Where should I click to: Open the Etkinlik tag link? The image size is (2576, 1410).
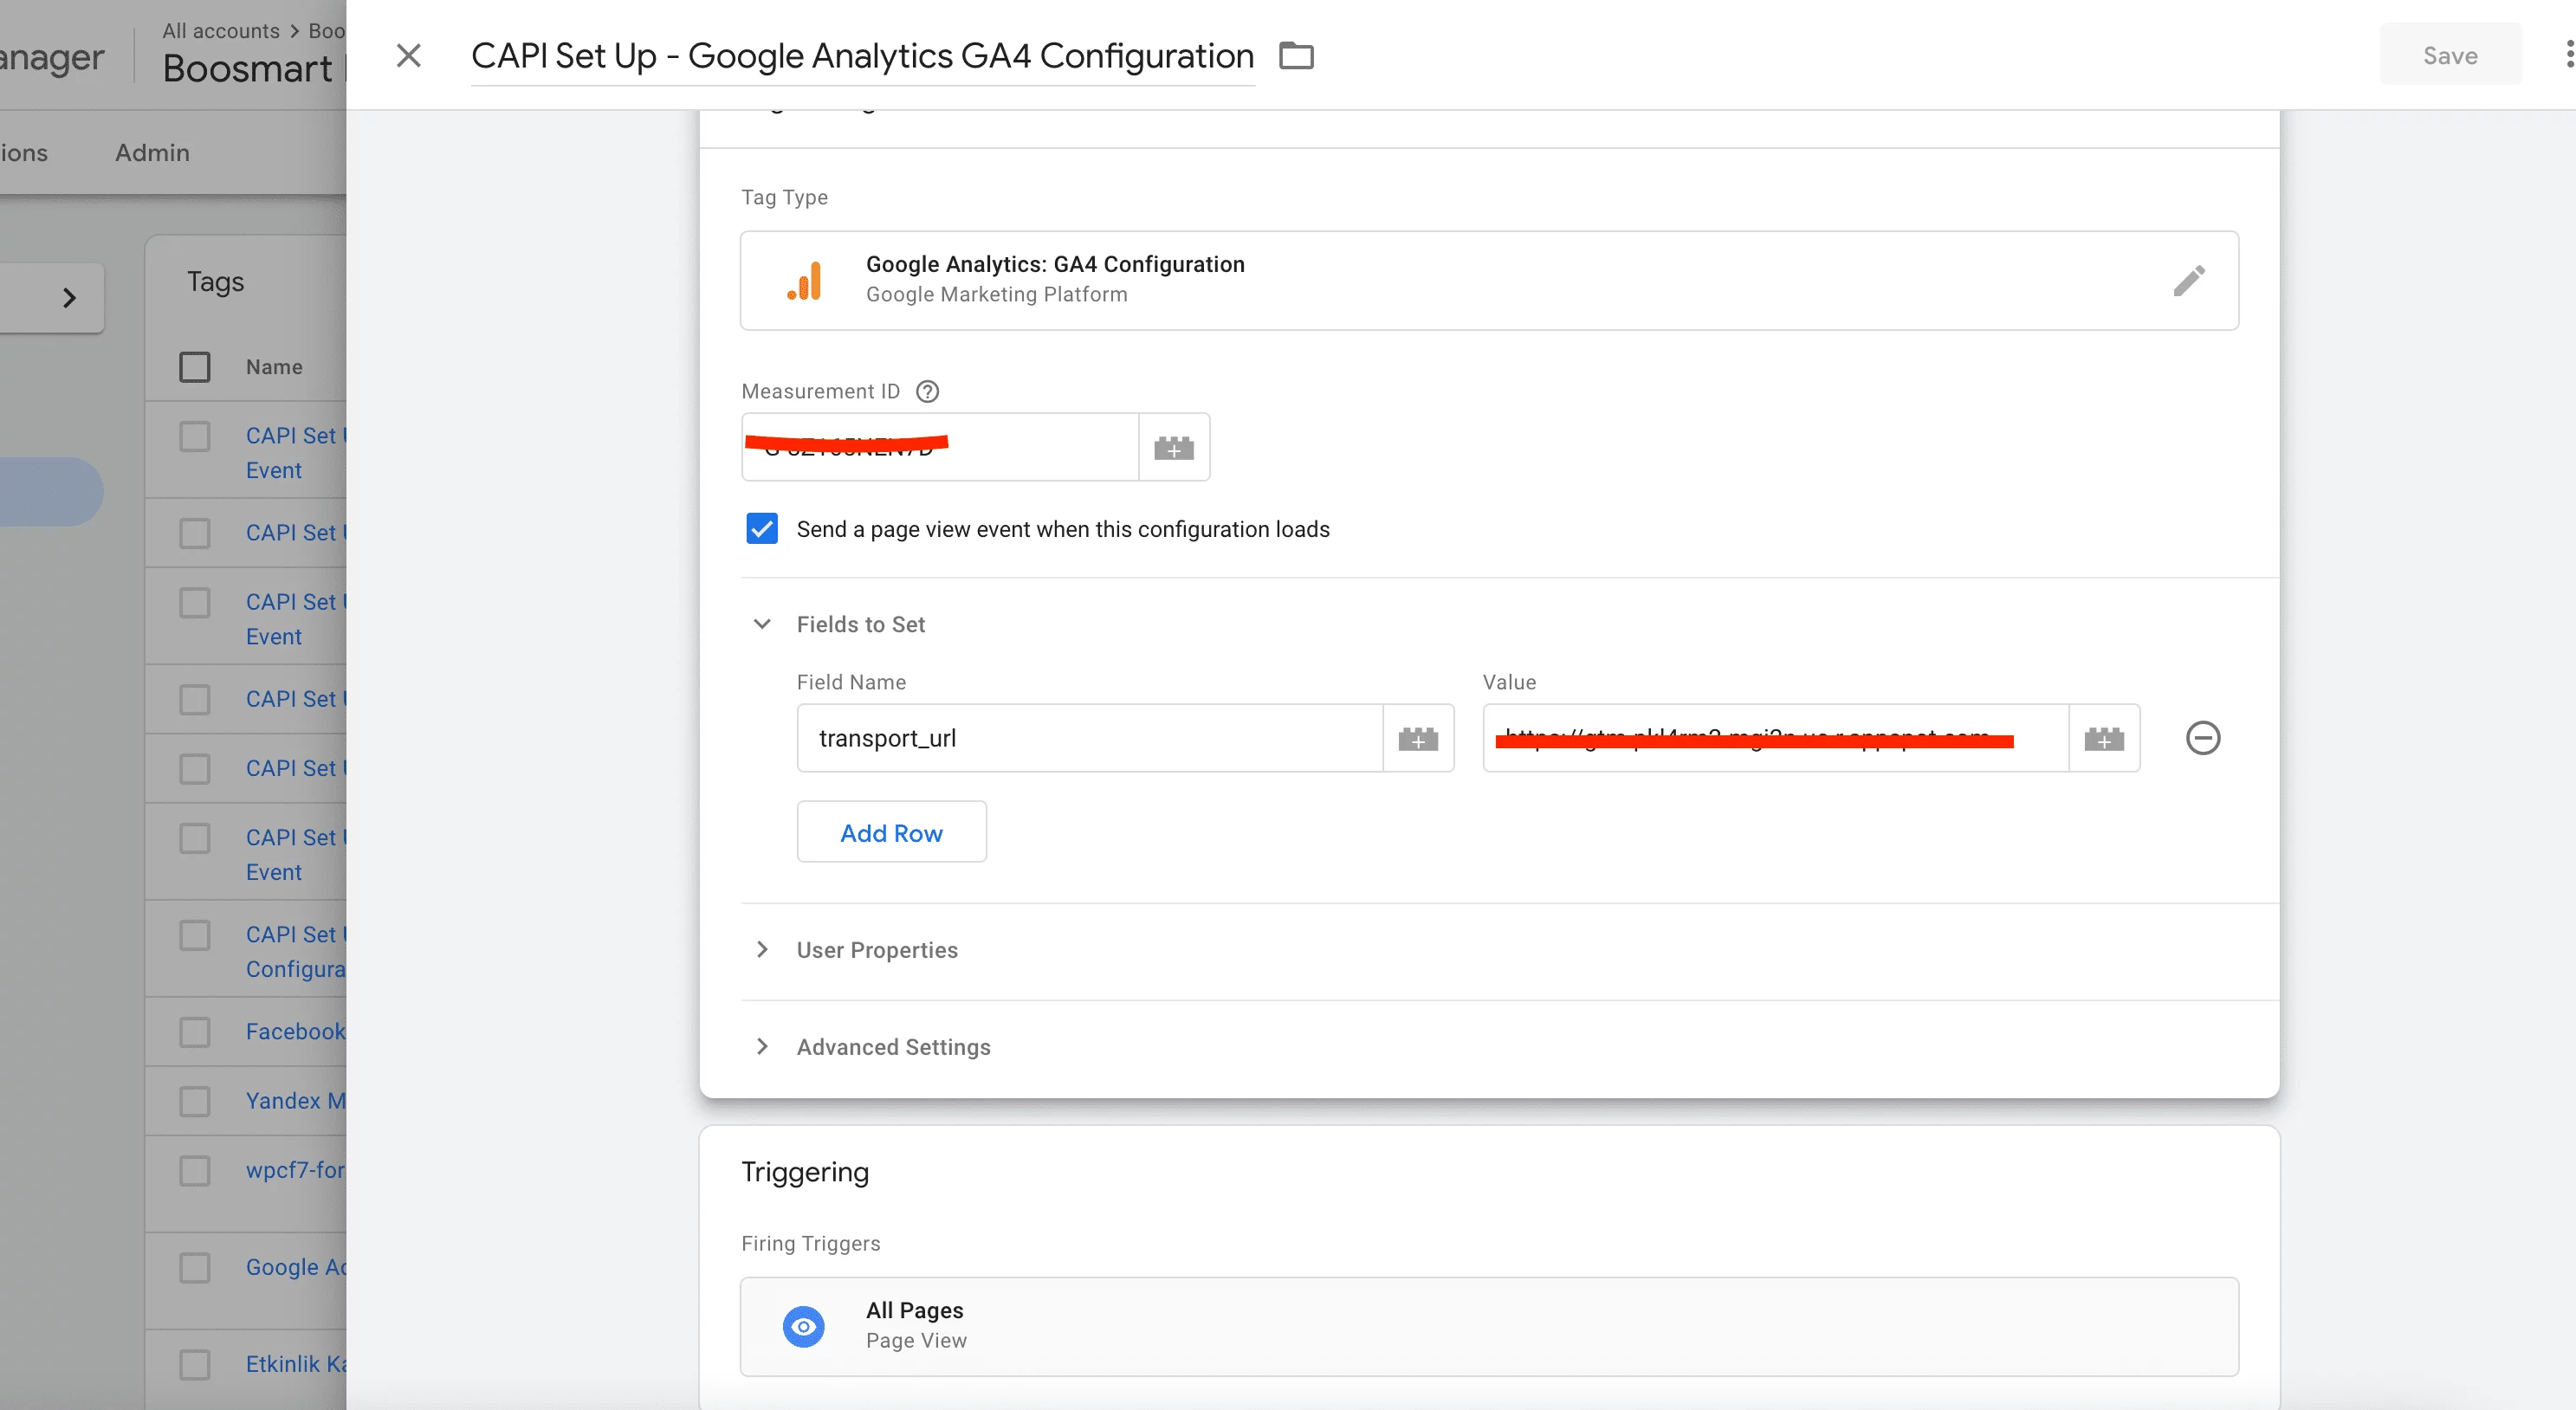coord(295,1364)
